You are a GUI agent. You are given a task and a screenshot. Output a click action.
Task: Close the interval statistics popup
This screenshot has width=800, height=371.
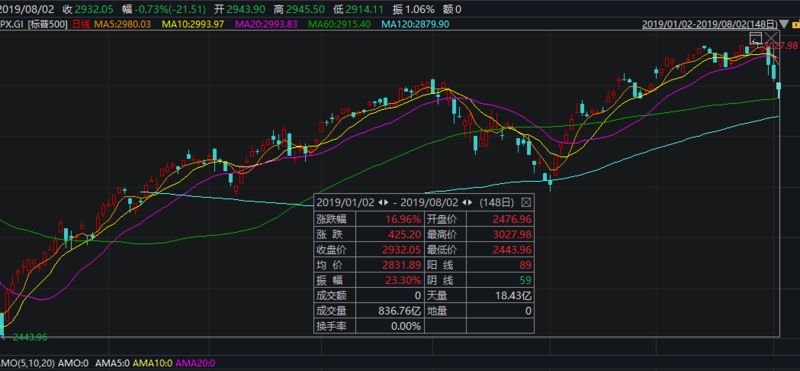[x=526, y=202]
